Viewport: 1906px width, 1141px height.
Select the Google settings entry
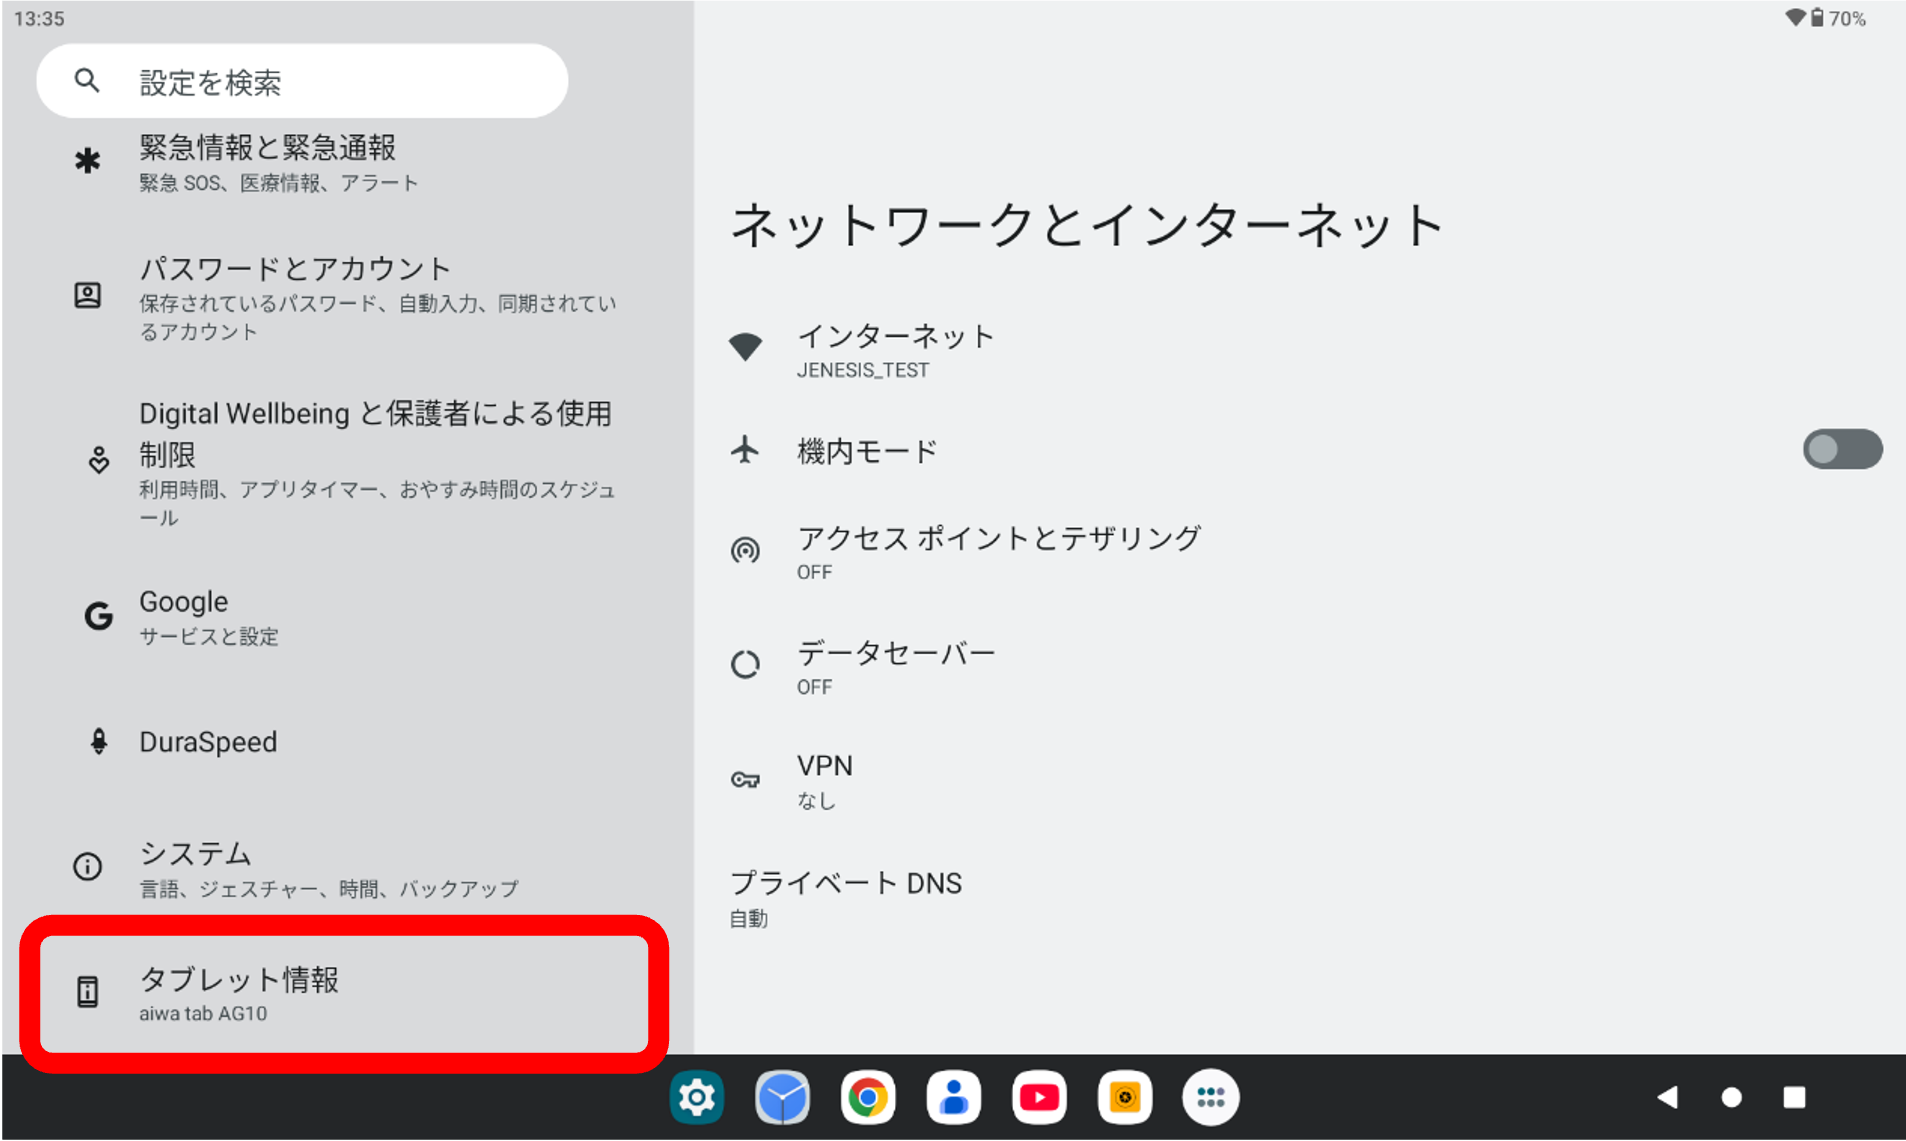(300, 615)
